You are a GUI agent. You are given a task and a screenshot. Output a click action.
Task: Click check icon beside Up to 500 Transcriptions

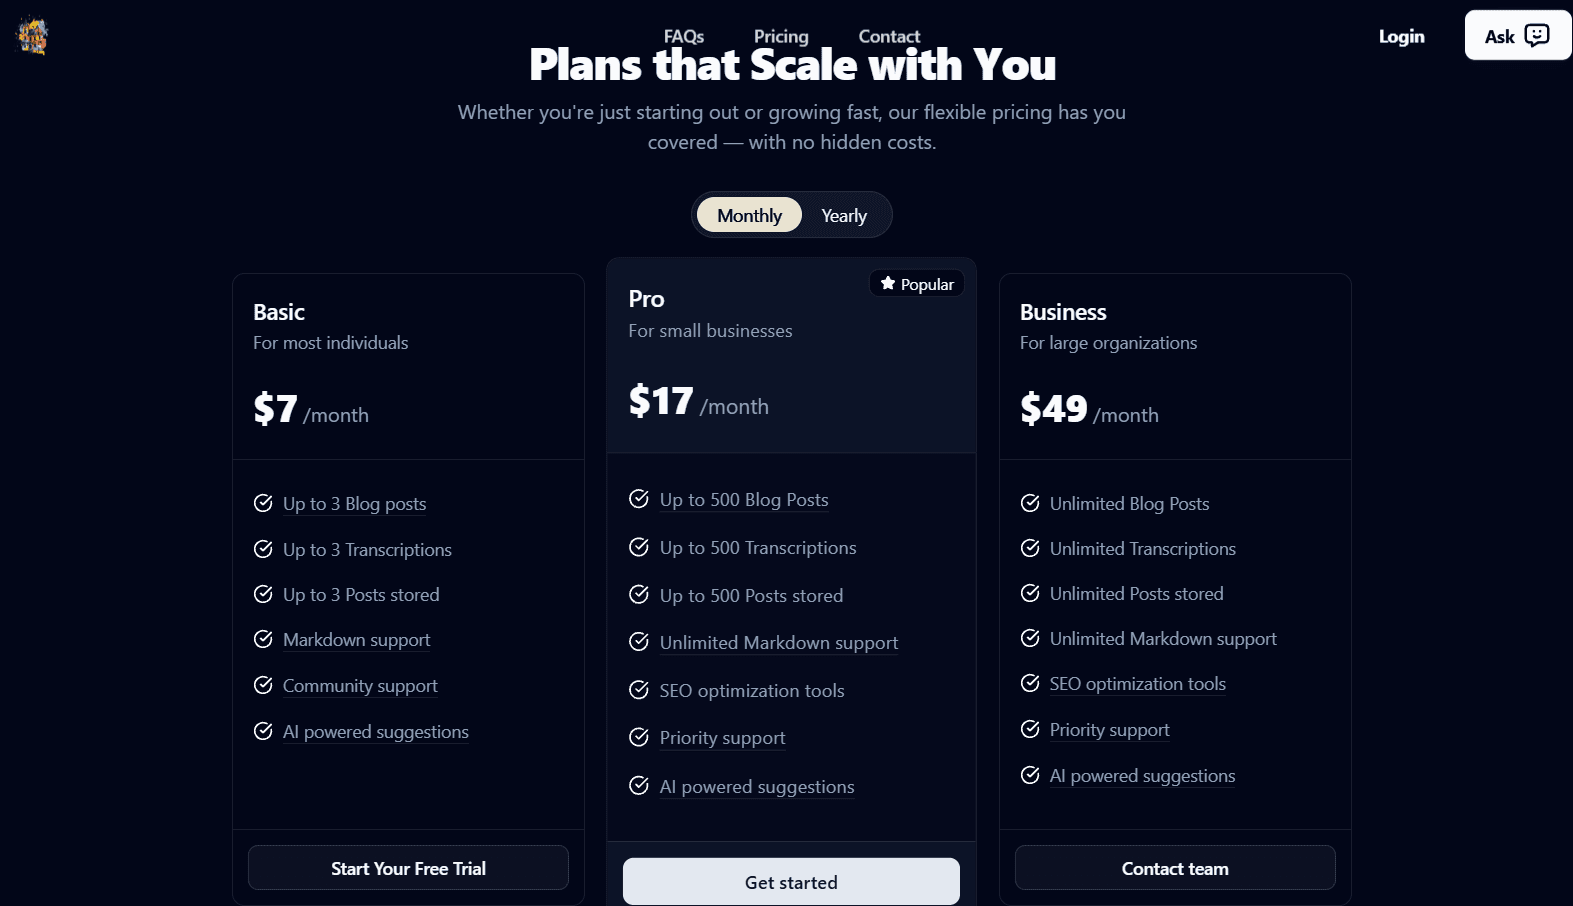point(639,547)
